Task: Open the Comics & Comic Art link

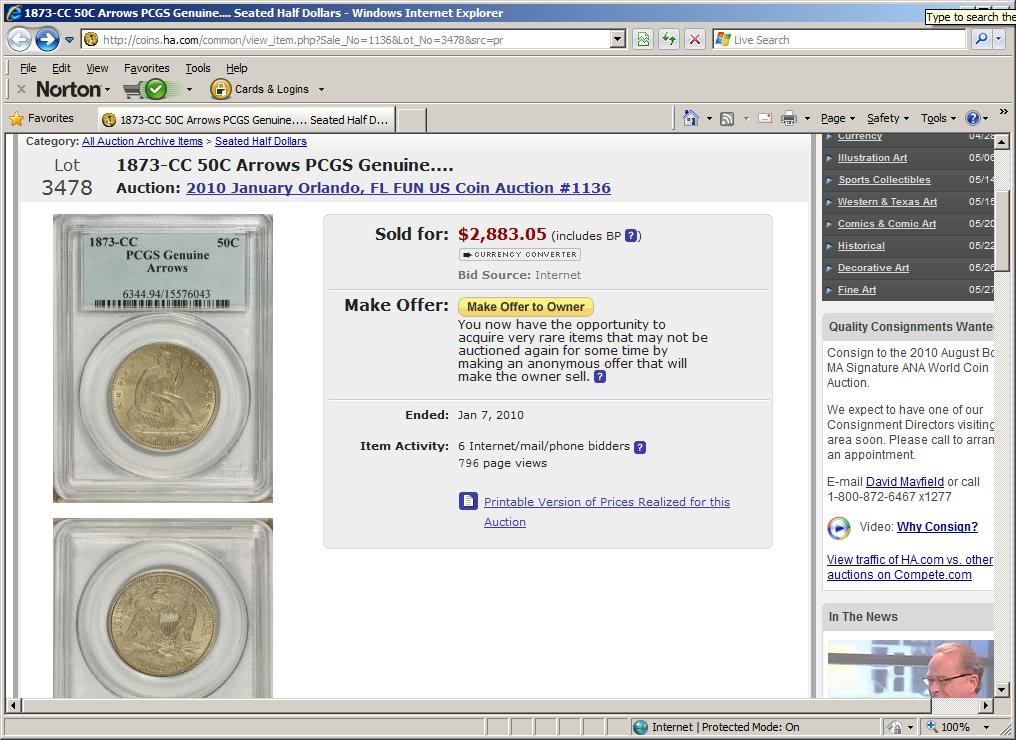Action: point(886,224)
